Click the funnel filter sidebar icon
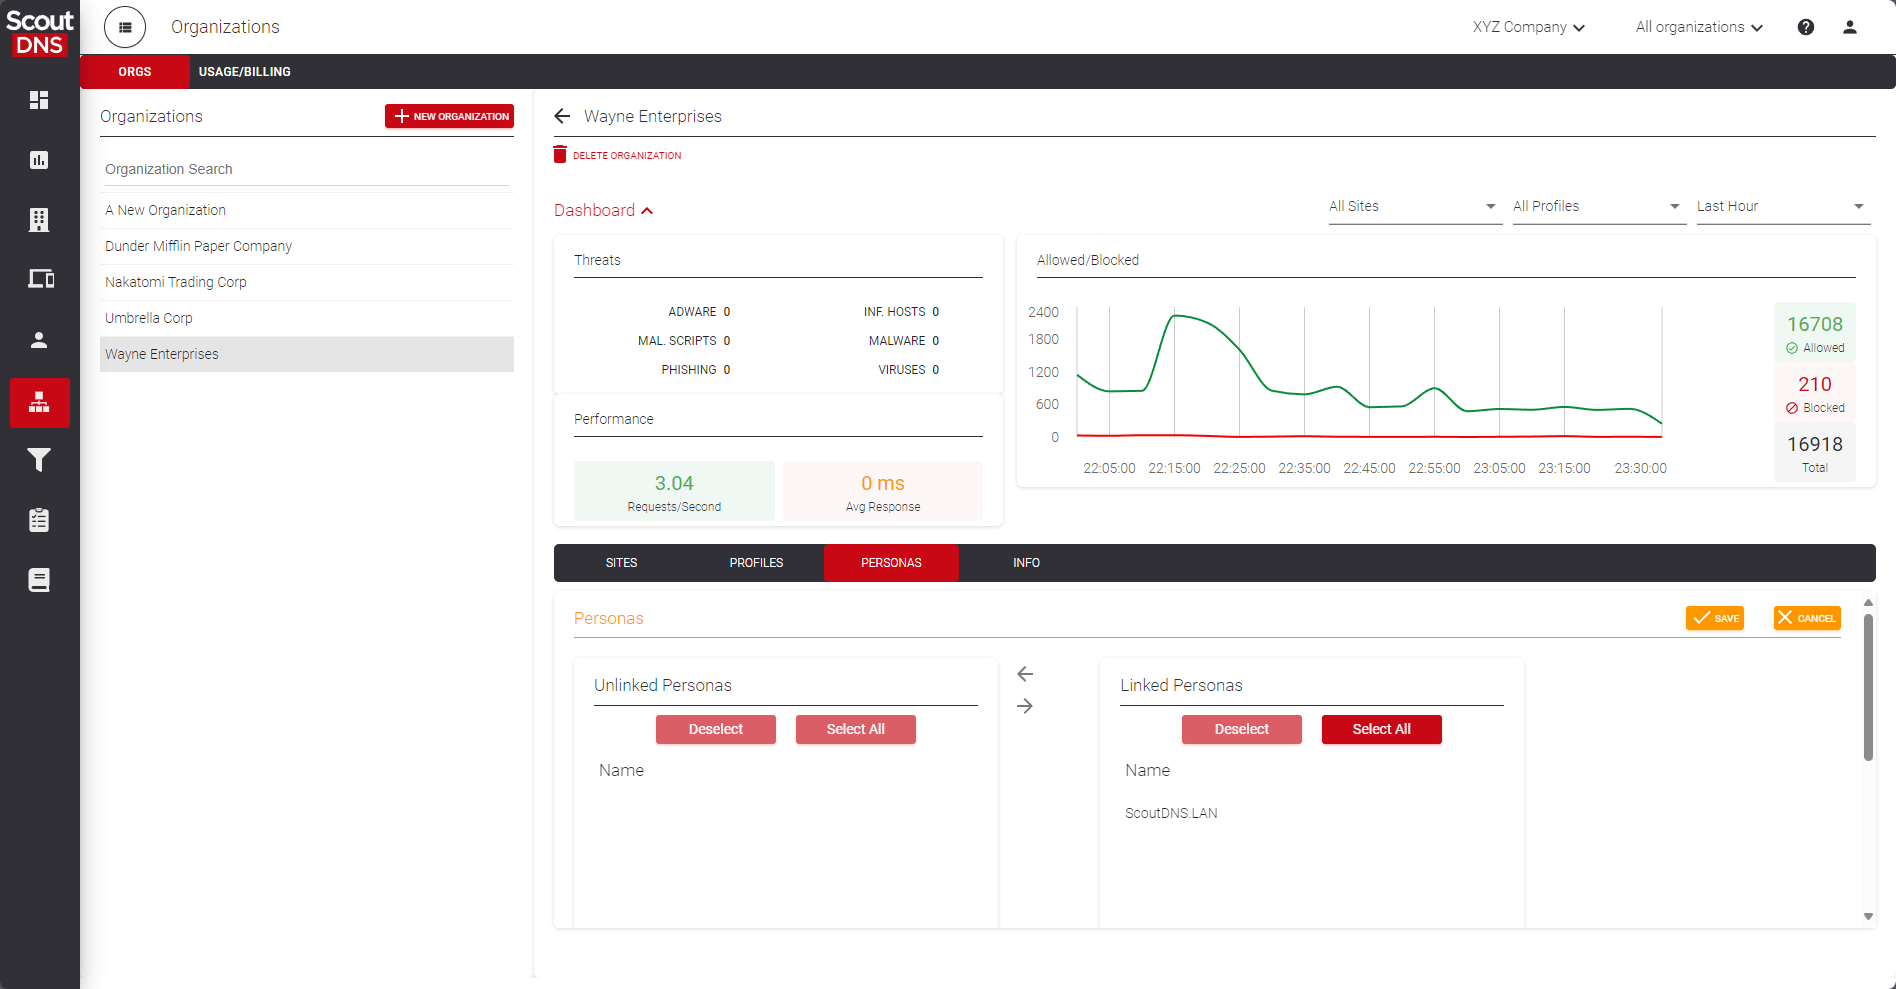Image resolution: width=1896 pixels, height=989 pixels. [x=39, y=460]
